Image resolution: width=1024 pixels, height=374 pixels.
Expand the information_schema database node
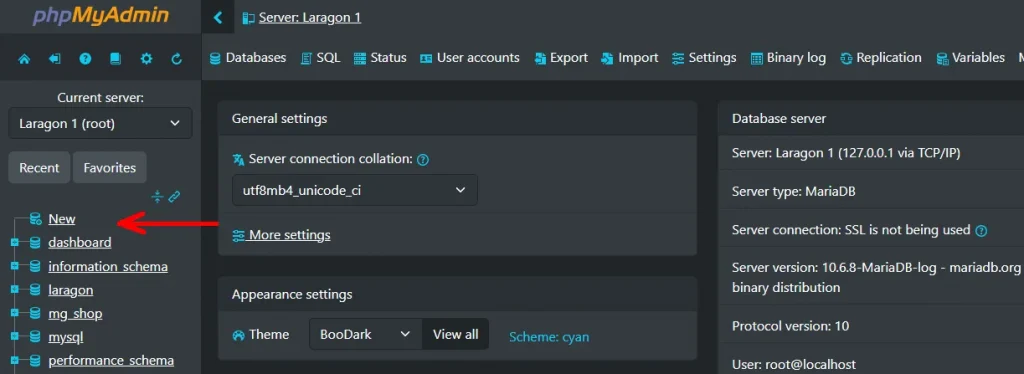pyautogui.click(x=14, y=267)
